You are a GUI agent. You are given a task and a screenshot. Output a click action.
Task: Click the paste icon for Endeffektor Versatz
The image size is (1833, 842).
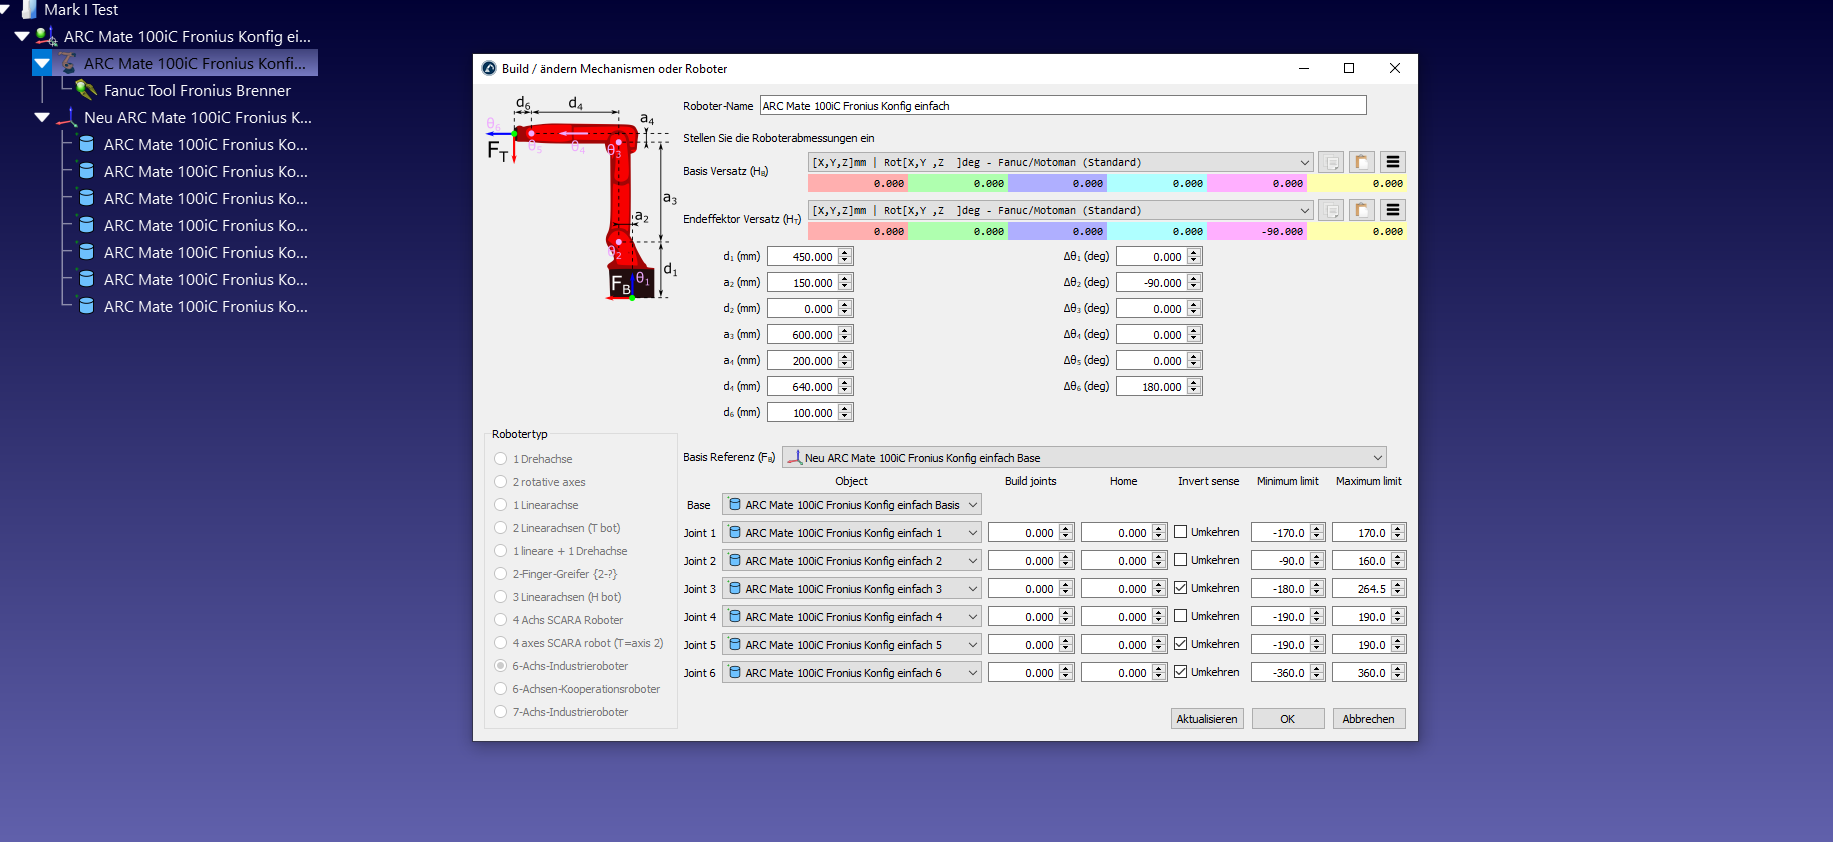1361,210
